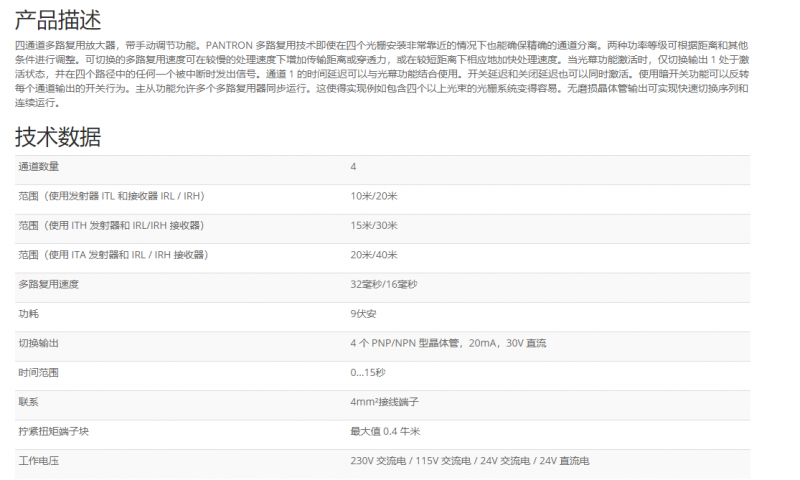Click the 最大值 0.4 牛米 torque value

pyautogui.click(x=385, y=431)
